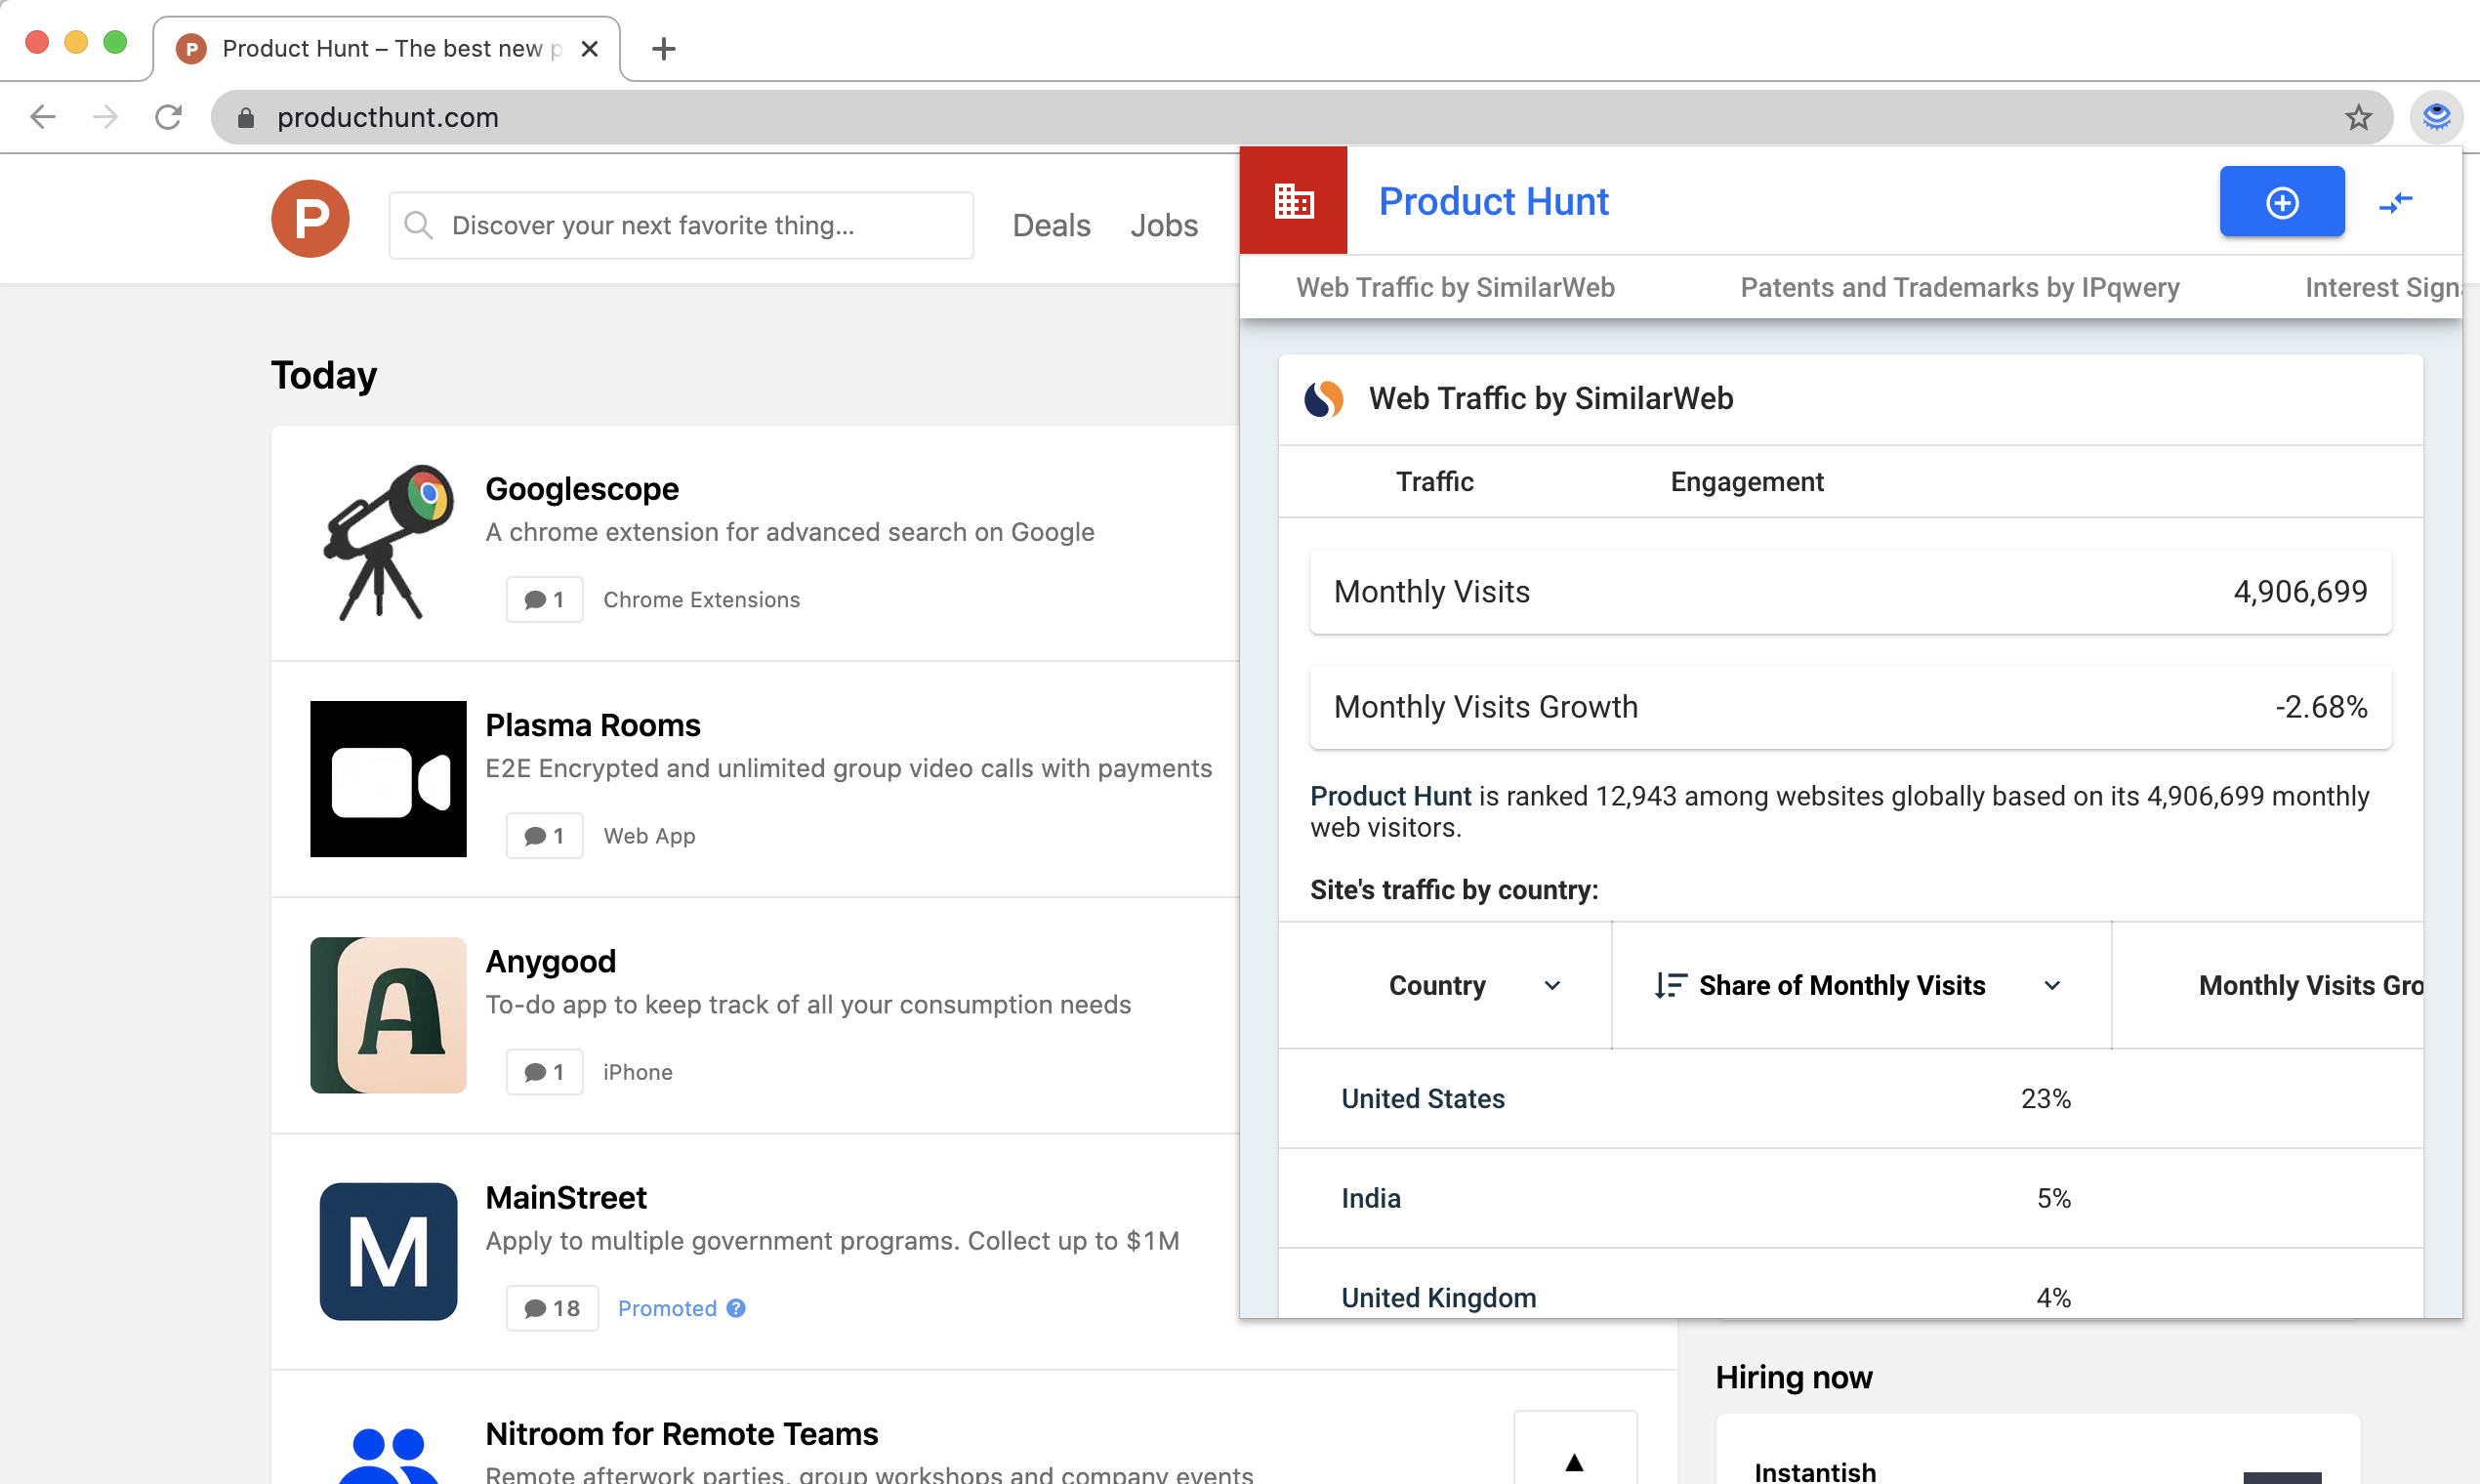The image size is (2480, 1484).
Task: Click the Googlescope comment count button
Action: coord(544,600)
